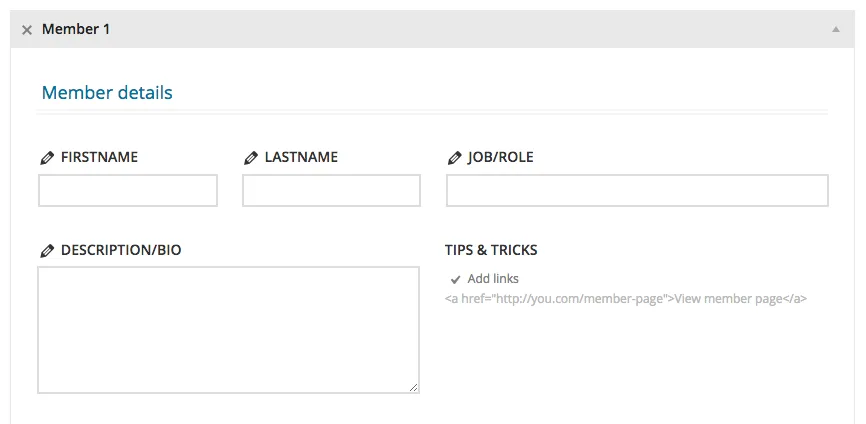Click the TIPS & TRICKS heading

[x=491, y=250]
